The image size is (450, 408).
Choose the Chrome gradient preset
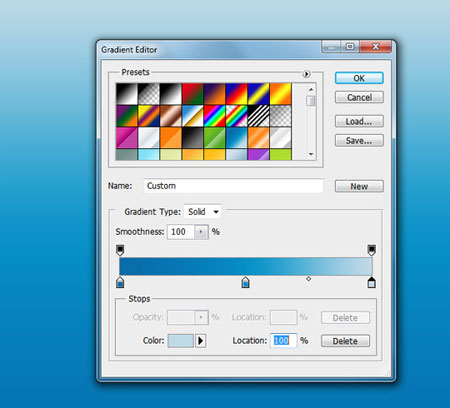pyautogui.click(x=193, y=116)
